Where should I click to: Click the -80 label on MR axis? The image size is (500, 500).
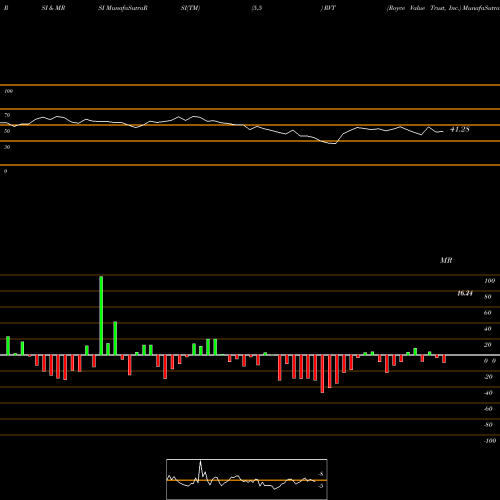point(488,425)
